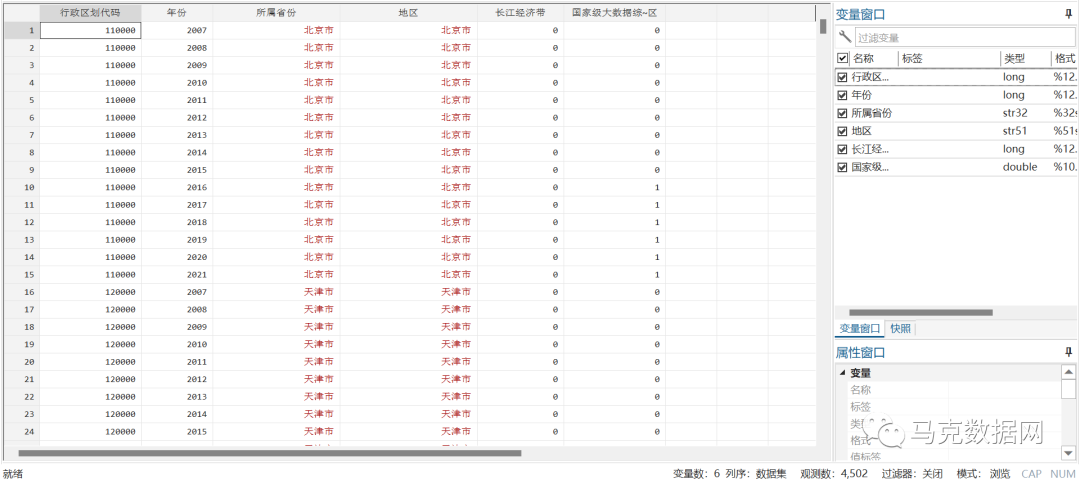The height and width of the screenshot is (480, 1080).
Task: Click the 模式: 浏览 status entry
Action: 983,473
